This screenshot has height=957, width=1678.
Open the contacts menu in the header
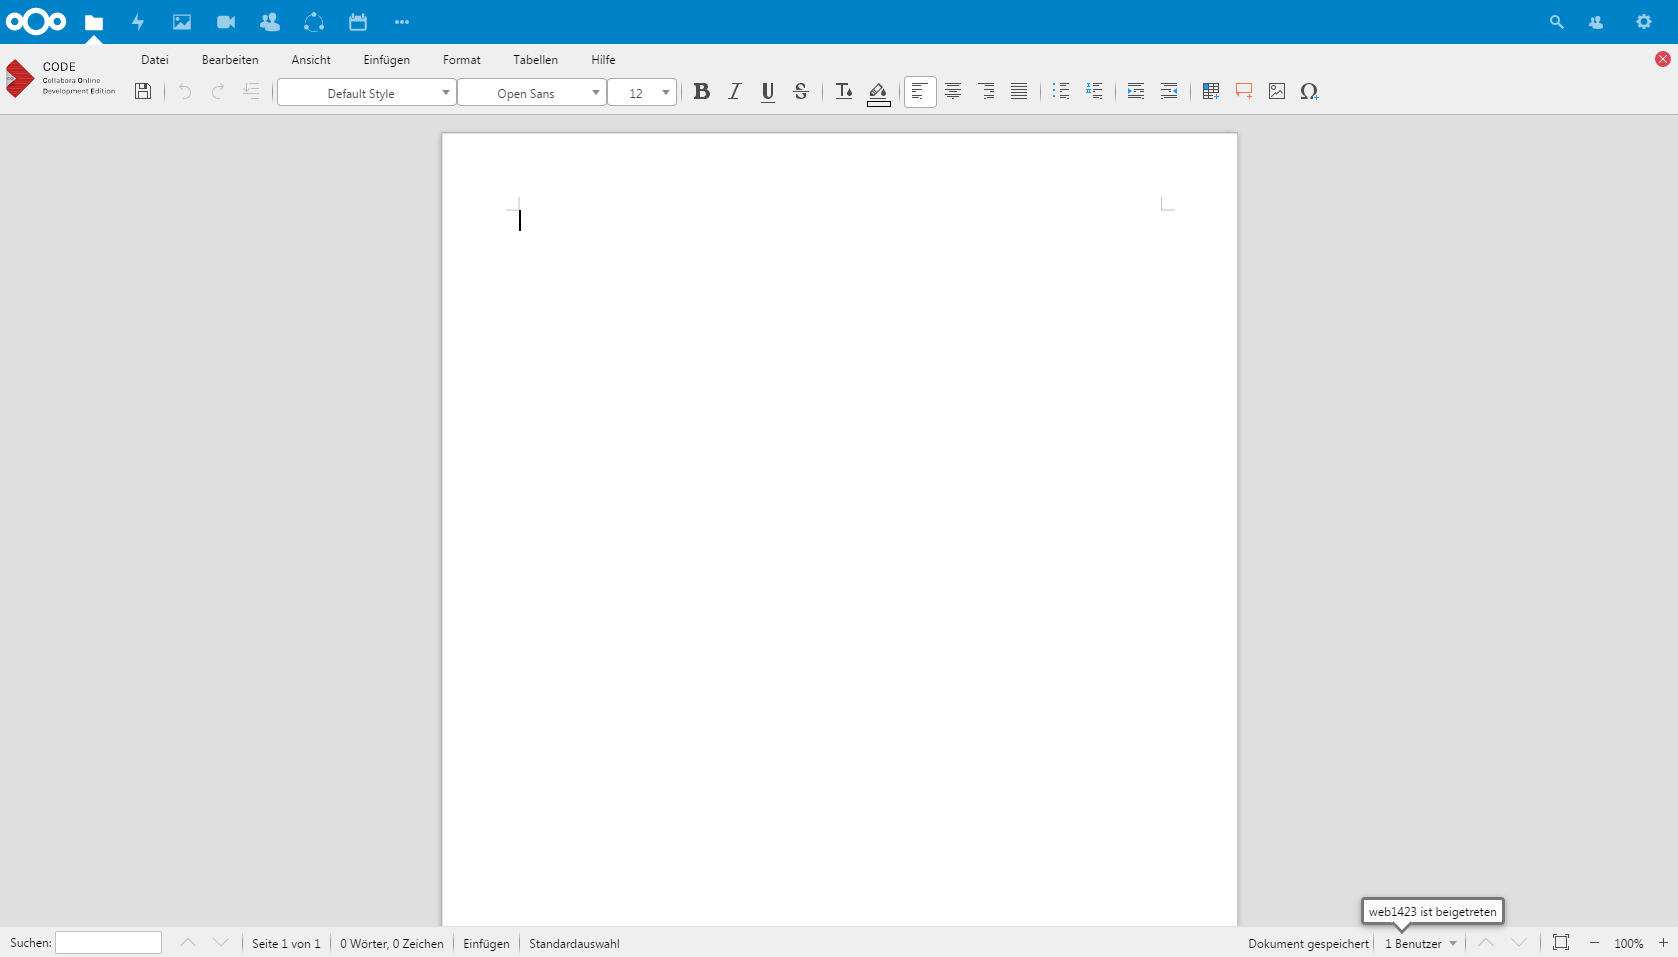coord(1596,22)
